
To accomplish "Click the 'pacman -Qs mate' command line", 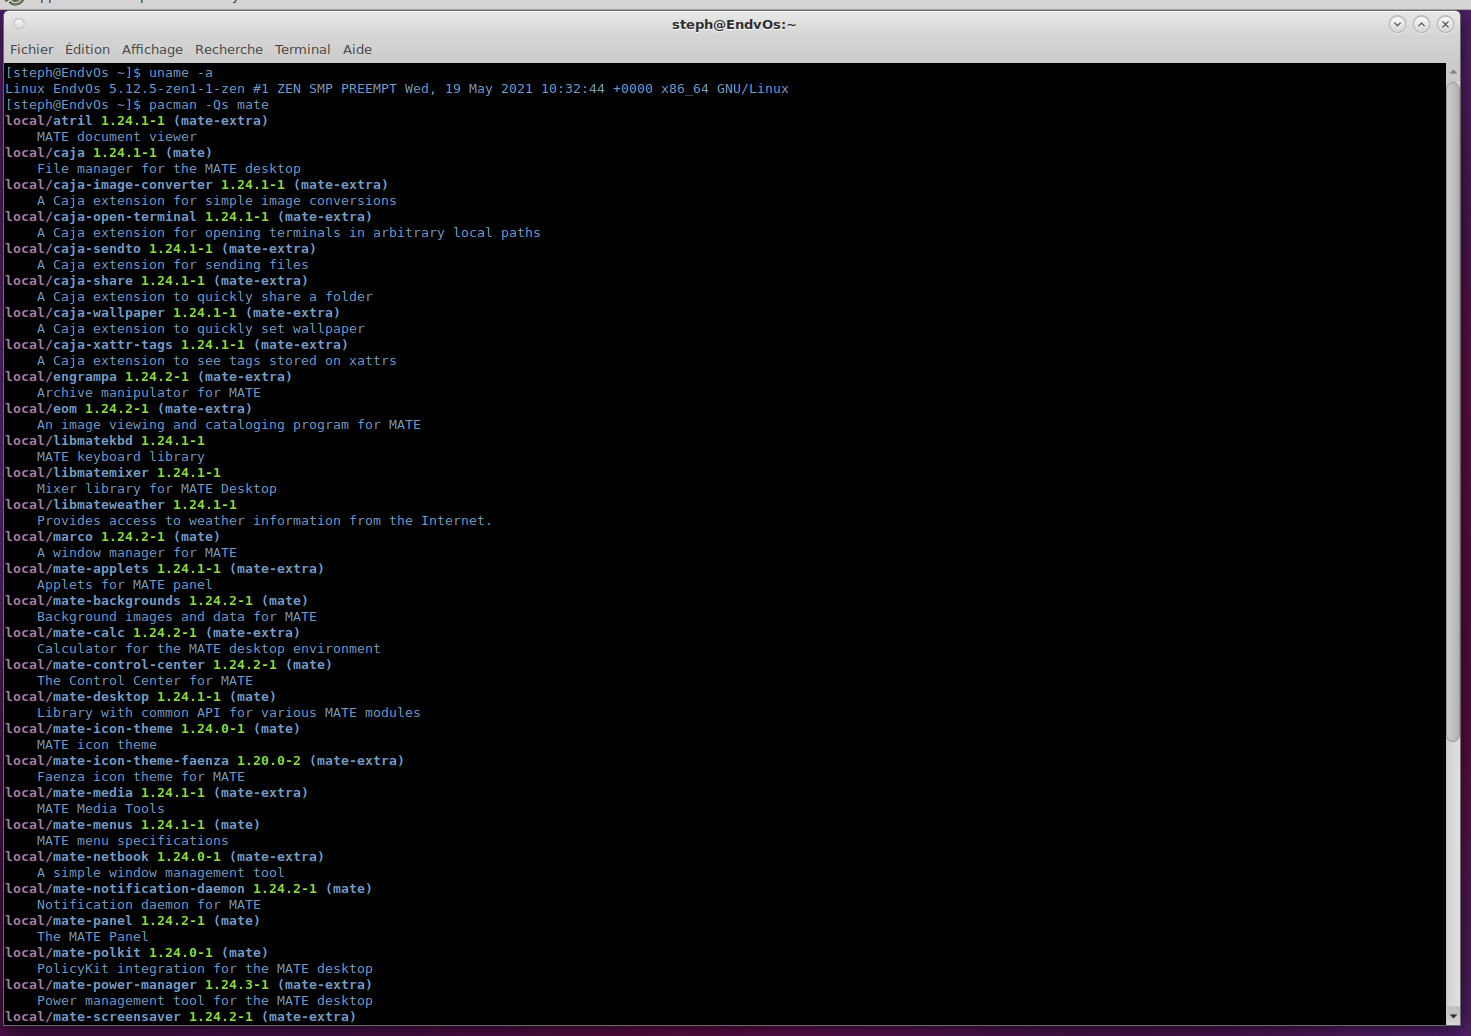I will tap(137, 105).
